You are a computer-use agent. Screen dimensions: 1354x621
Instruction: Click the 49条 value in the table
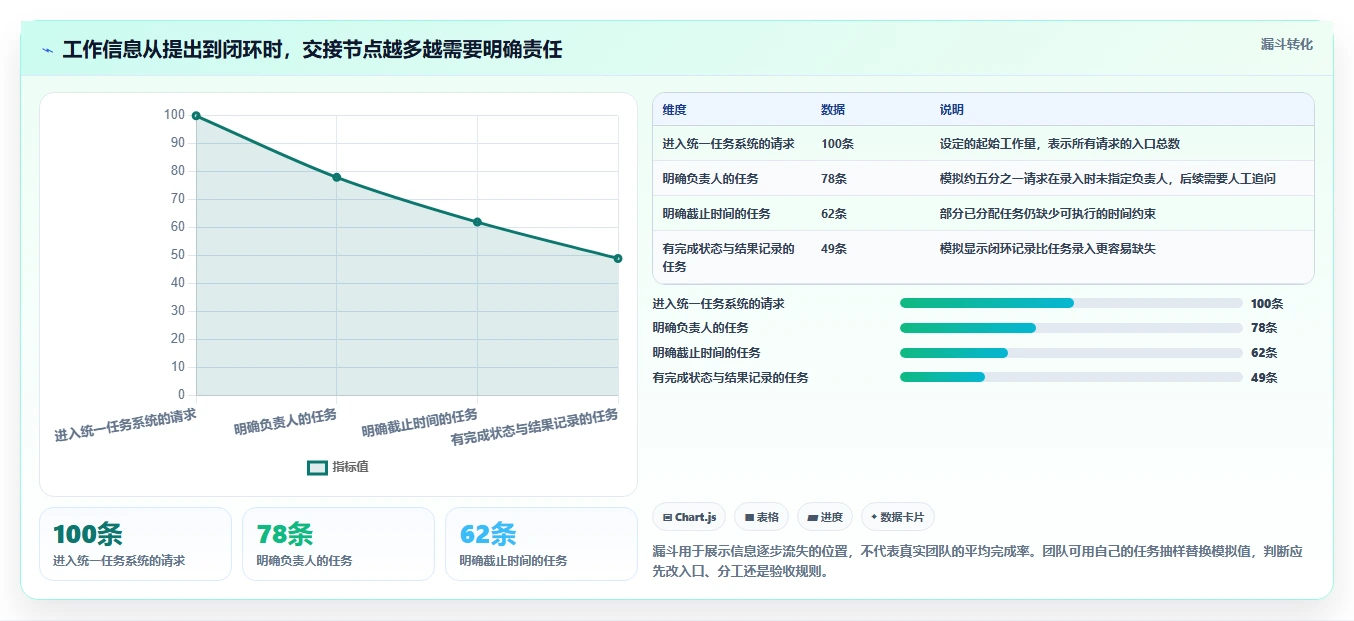pyautogui.click(x=834, y=249)
